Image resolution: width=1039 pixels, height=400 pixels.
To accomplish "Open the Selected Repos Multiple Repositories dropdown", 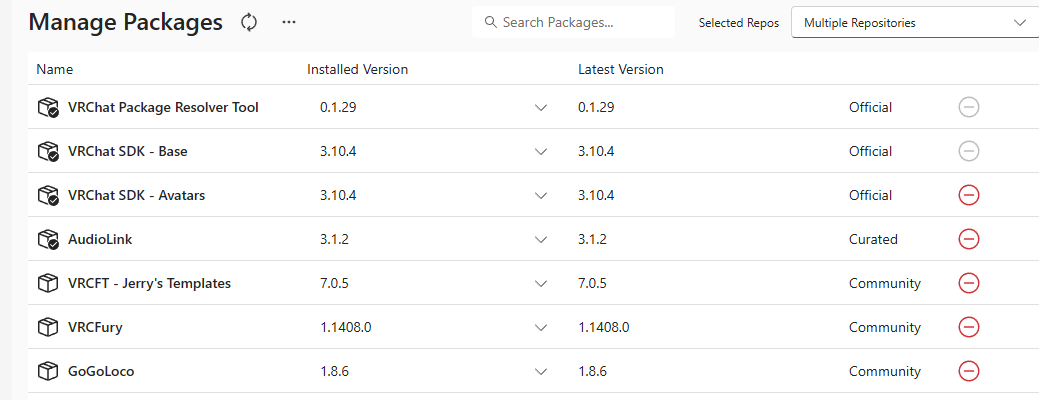I will [915, 23].
